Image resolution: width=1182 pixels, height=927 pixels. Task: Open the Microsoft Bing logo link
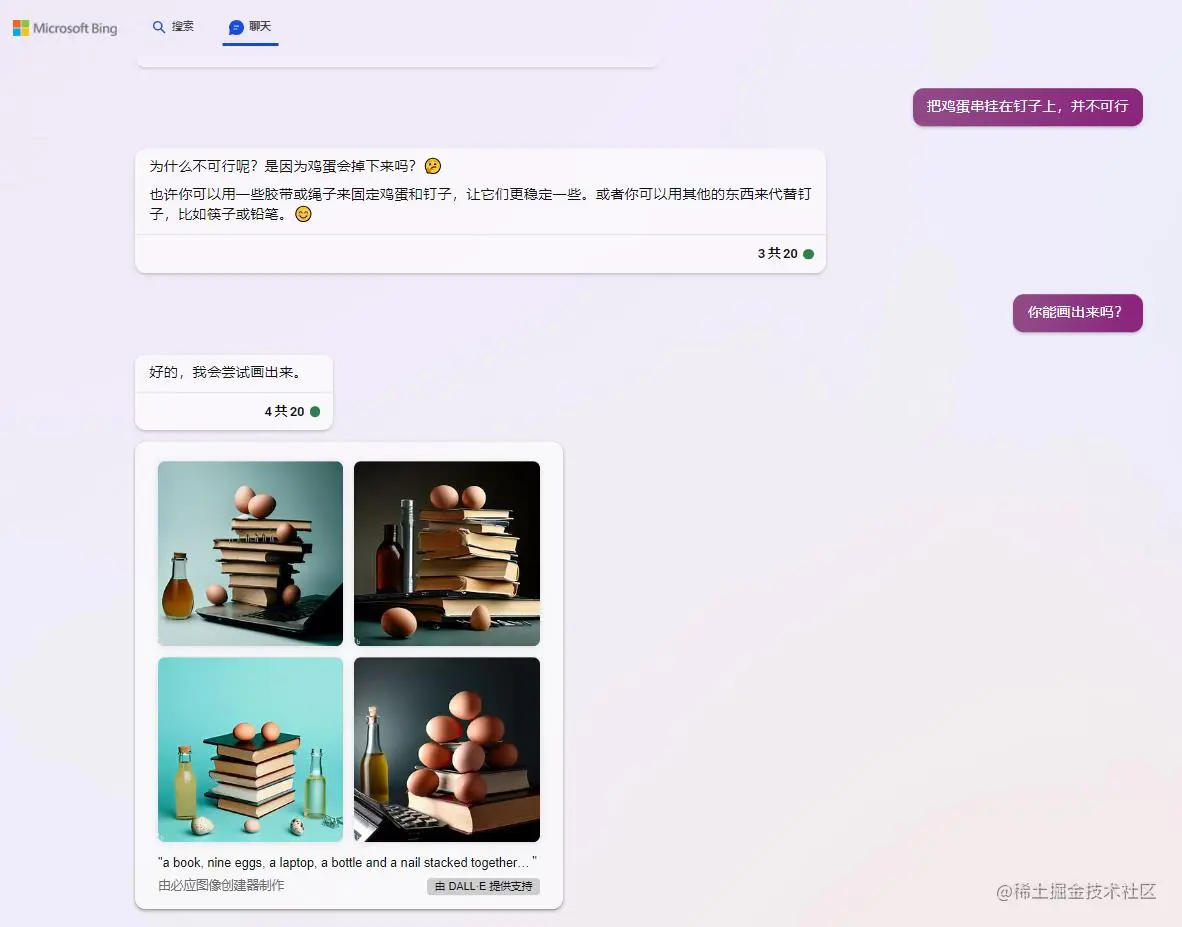point(66,28)
